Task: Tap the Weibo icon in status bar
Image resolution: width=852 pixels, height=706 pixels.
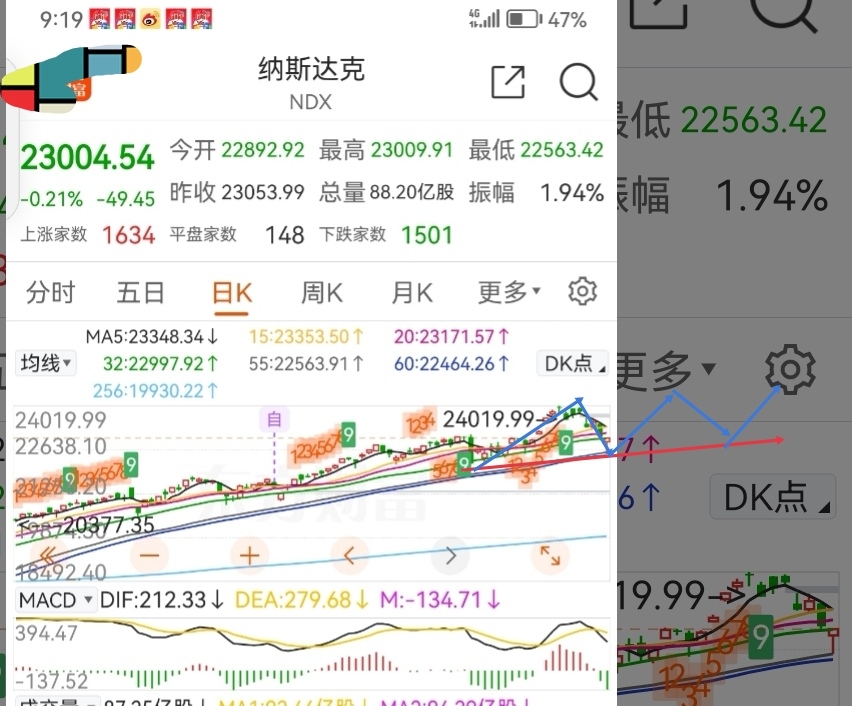Action: (151, 20)
